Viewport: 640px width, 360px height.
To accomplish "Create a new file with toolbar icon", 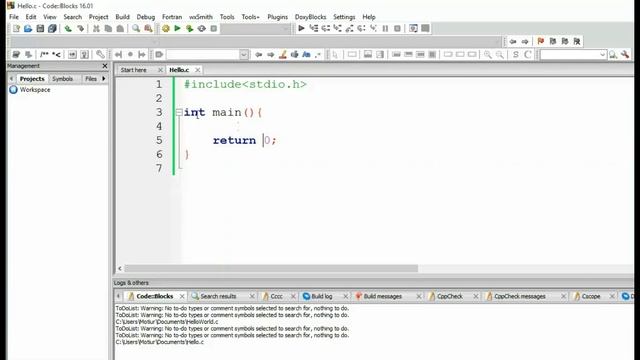I will point(16,29).
